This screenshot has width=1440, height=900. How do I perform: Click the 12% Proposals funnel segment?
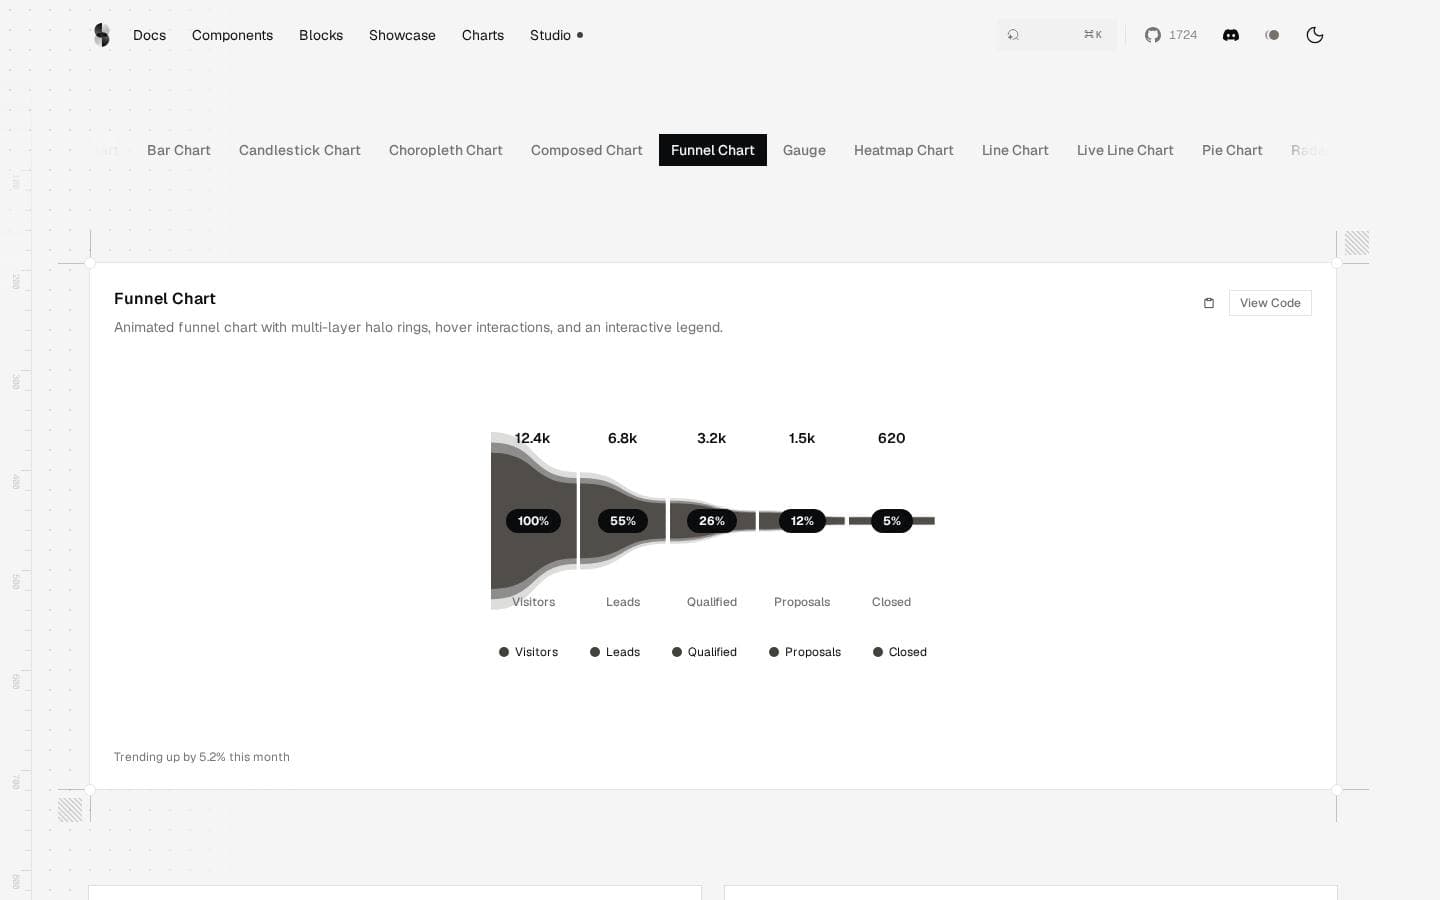(x=802, y=521)
